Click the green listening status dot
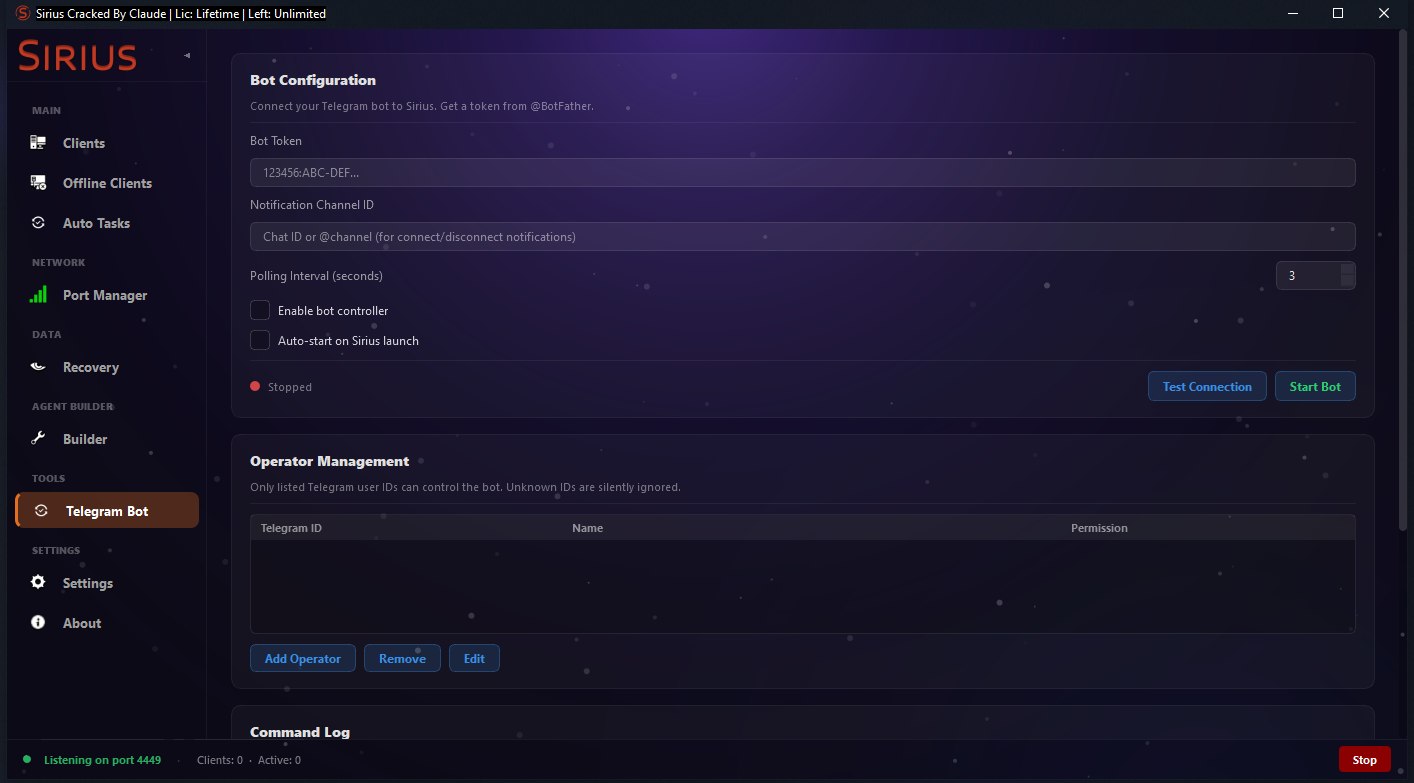This screenshot has height=783, width=1414. (x=27, y=760)
